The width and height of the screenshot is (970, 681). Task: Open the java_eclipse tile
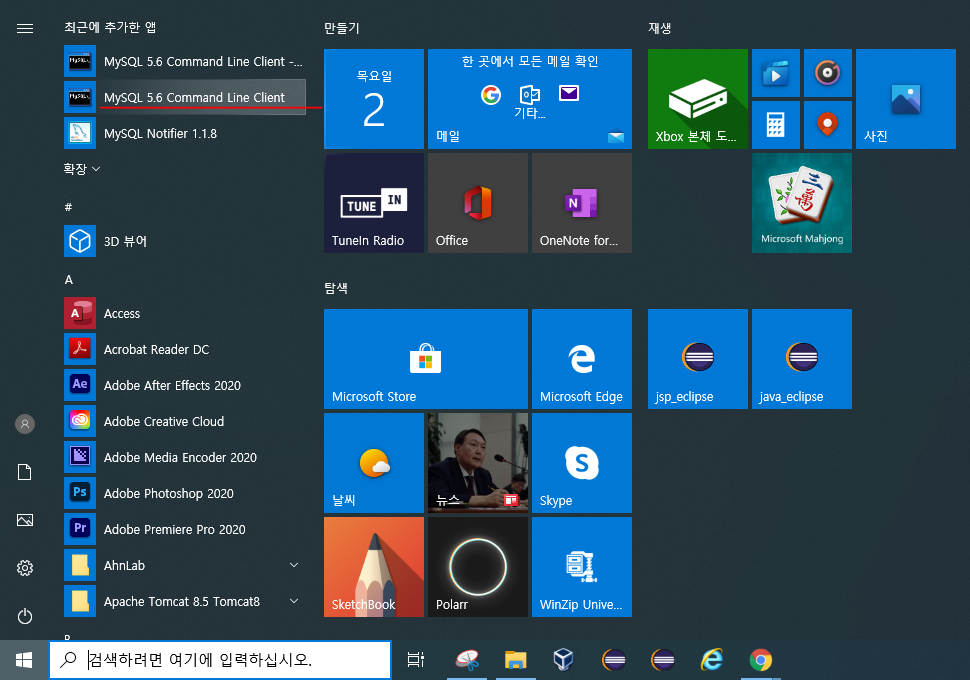802,359
